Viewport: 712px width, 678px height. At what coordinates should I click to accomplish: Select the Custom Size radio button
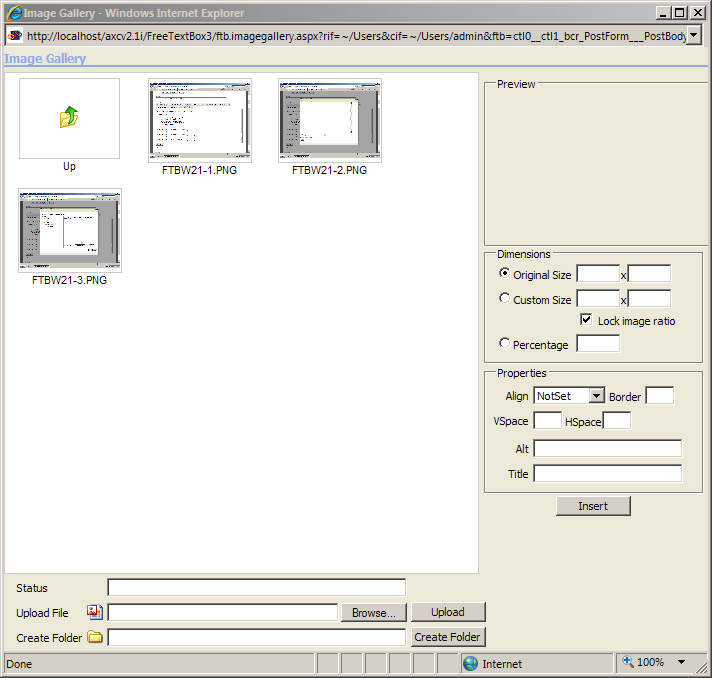click(x=504, y=298)
